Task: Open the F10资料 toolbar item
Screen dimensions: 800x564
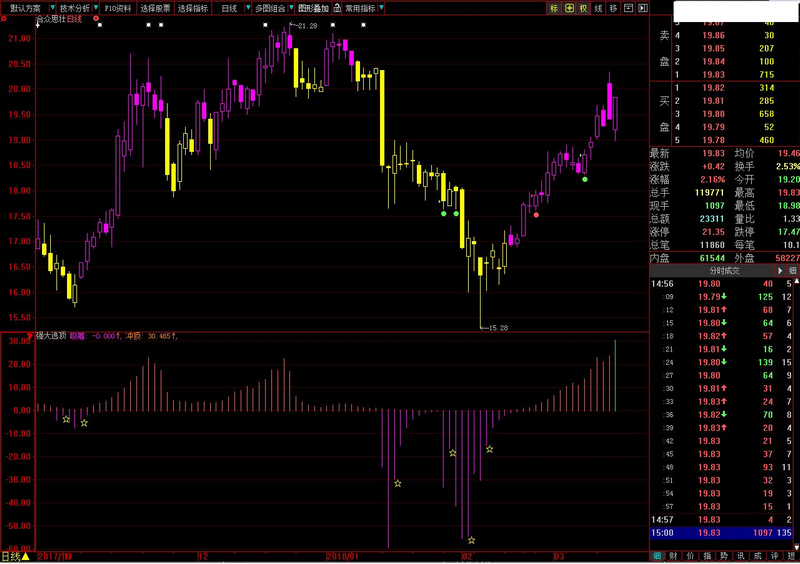Action: coord(118,8)
